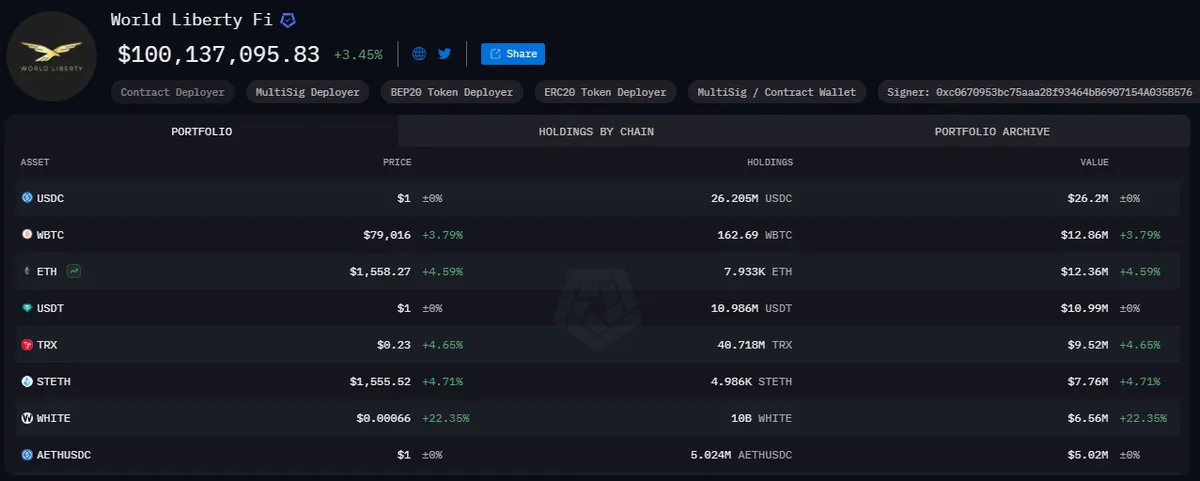Click the verified badge next to World Liberty Fi
This screenshot has width=1200, height=481.
288,20
